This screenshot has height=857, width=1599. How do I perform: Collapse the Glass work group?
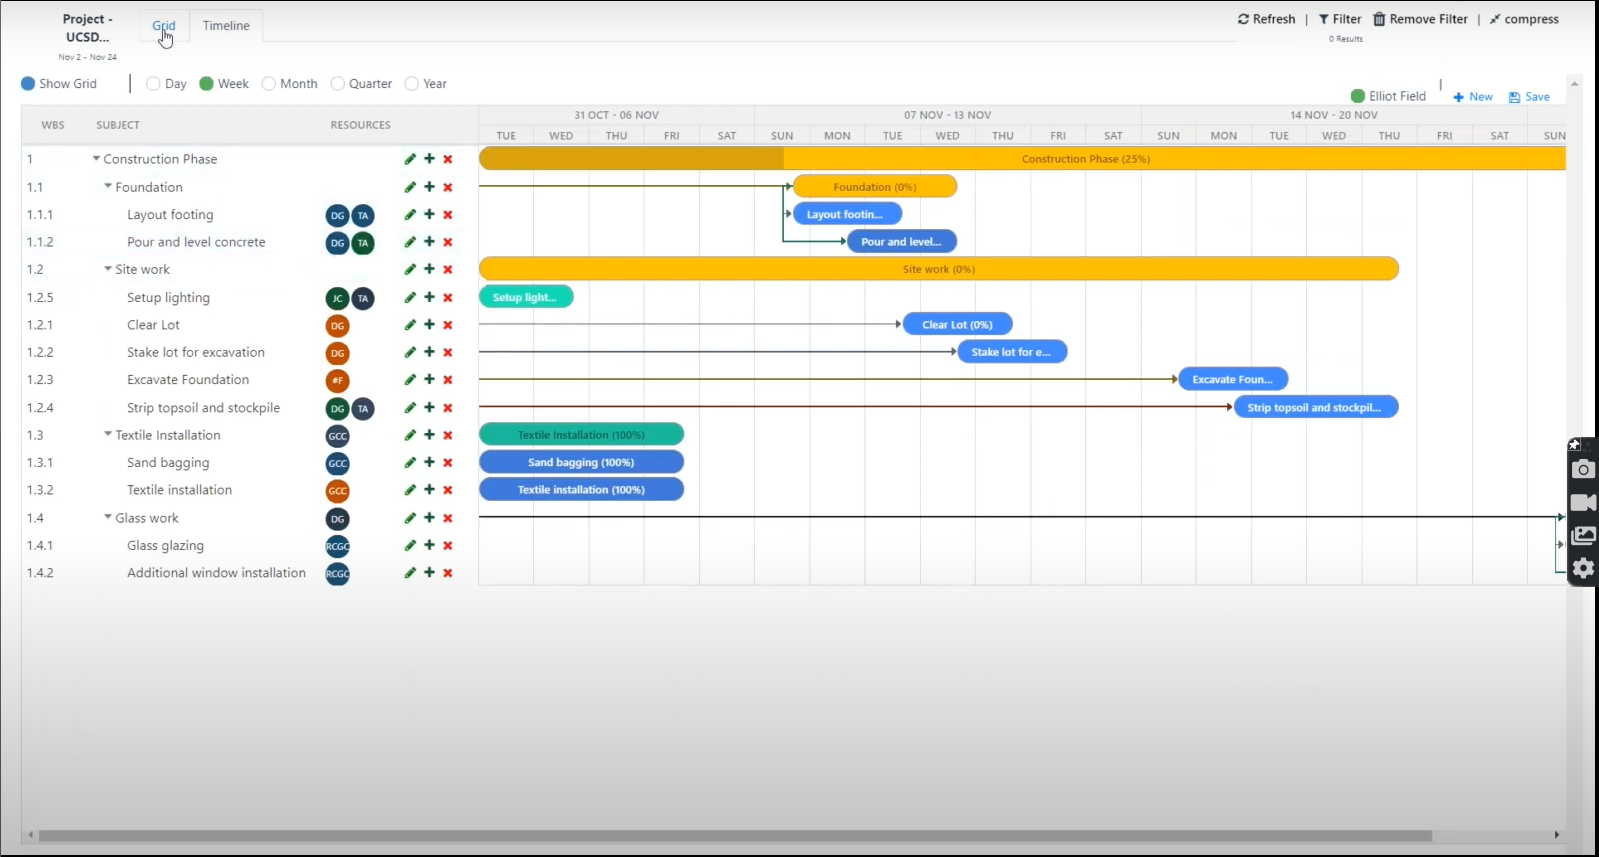[108, 517]
